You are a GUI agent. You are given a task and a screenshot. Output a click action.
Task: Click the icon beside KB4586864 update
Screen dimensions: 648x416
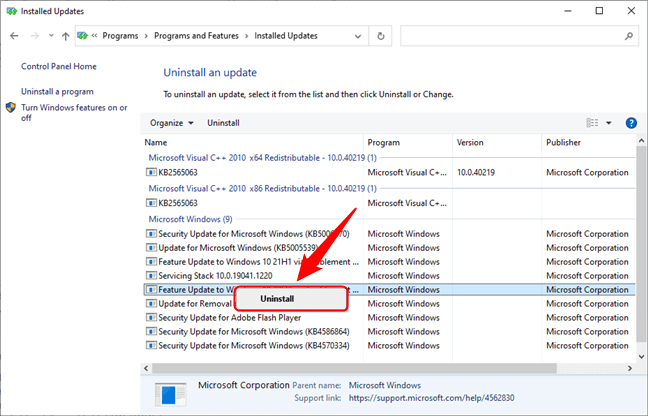coord(151,332)
